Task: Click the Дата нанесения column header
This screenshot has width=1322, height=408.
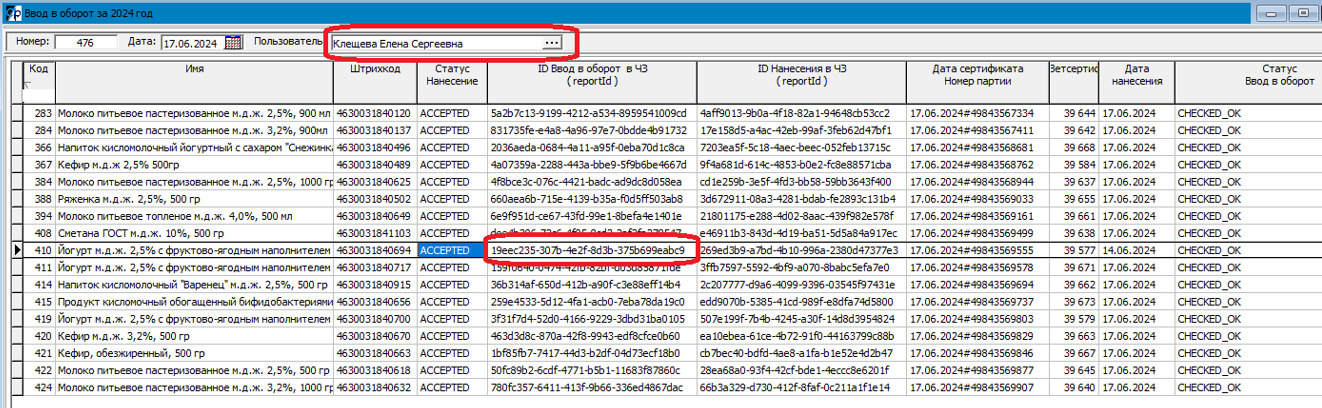Action: [1135, 75]
